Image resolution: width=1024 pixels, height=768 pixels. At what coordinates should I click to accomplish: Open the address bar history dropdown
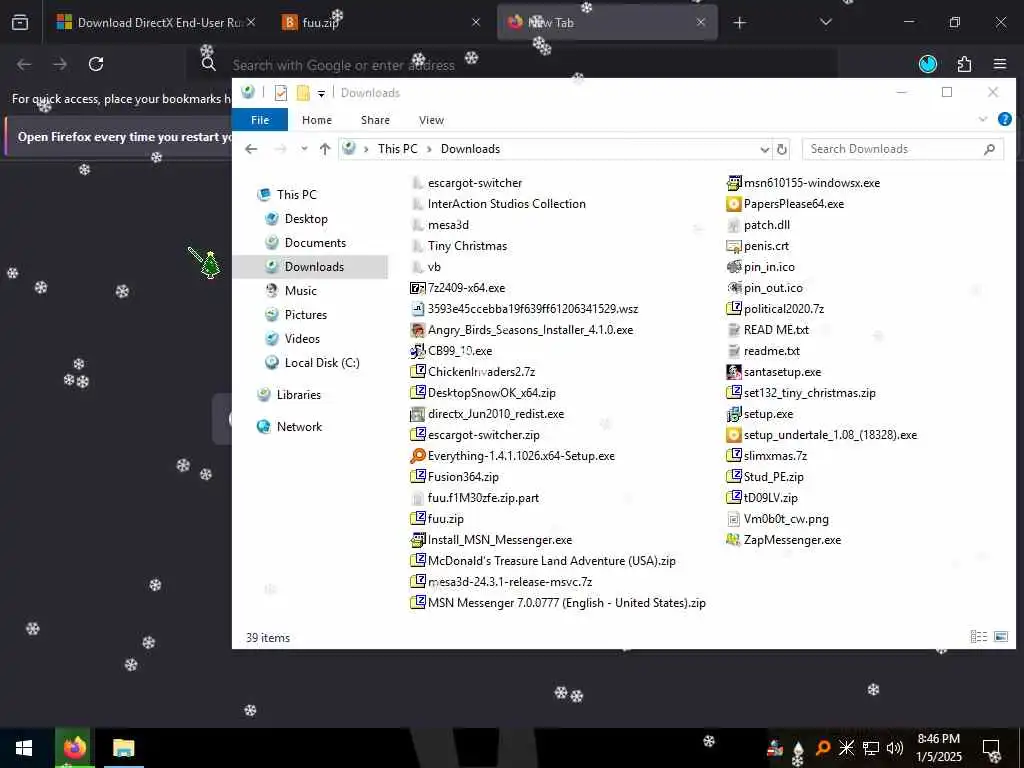click(764, 150)
